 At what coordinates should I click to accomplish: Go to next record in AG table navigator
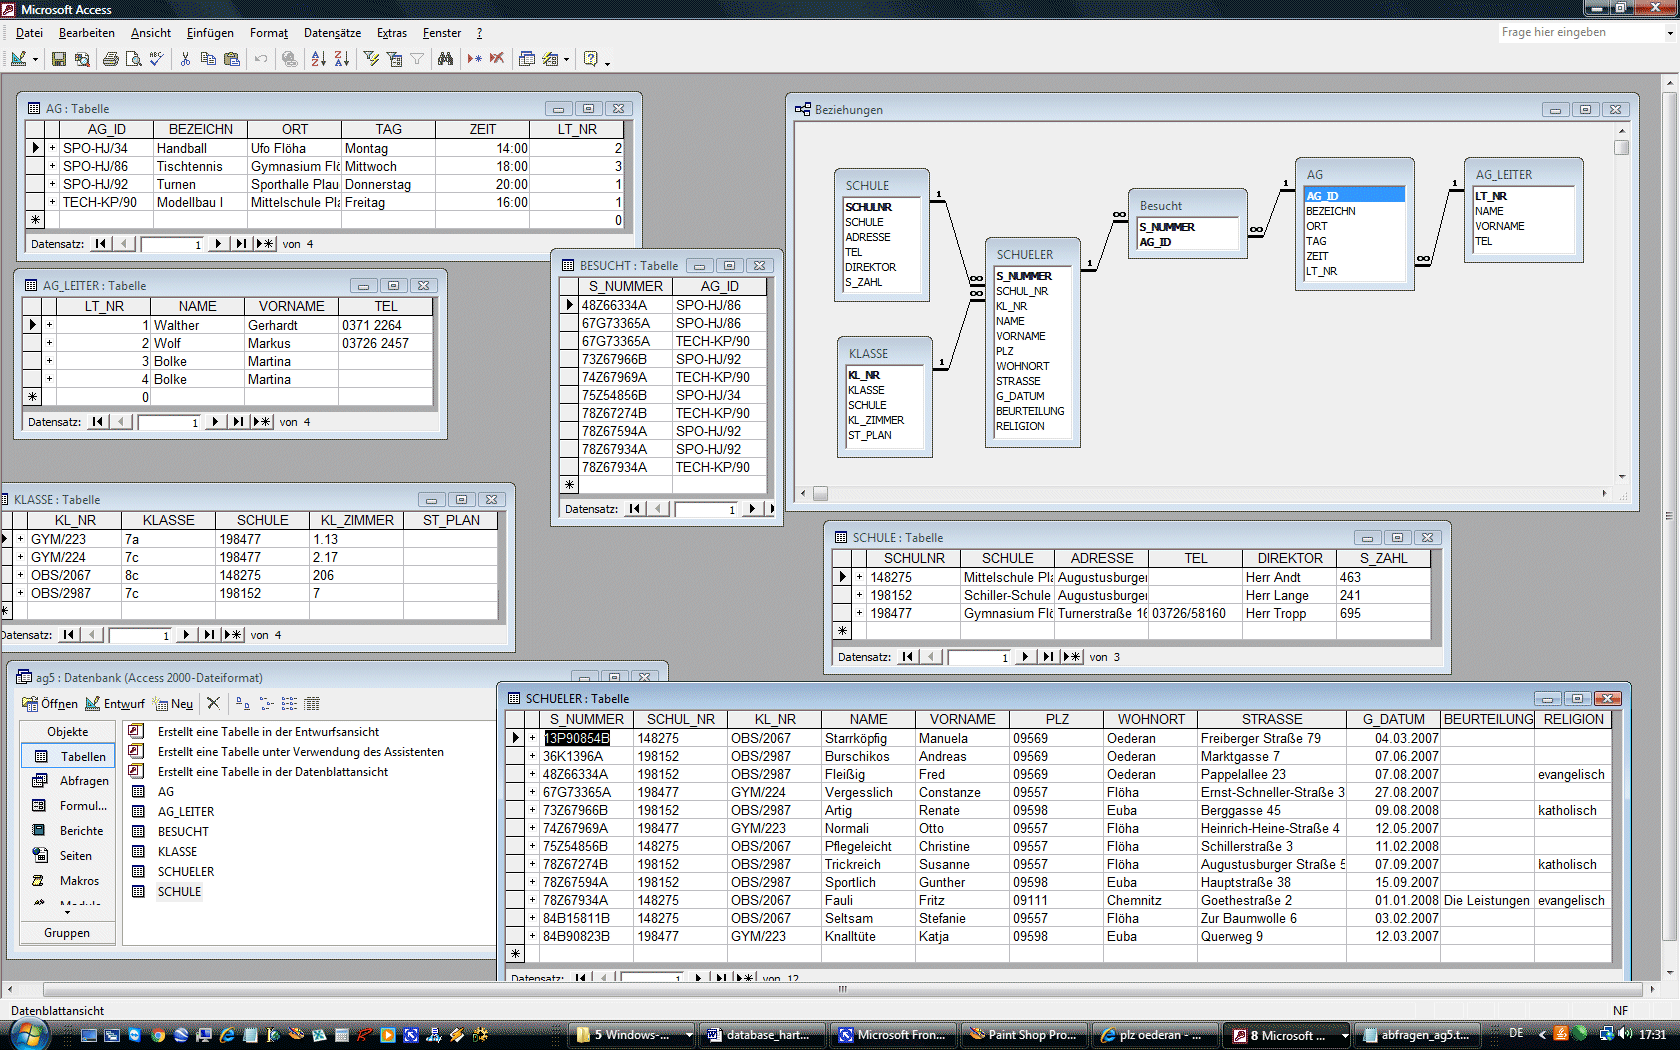(218, 244)
